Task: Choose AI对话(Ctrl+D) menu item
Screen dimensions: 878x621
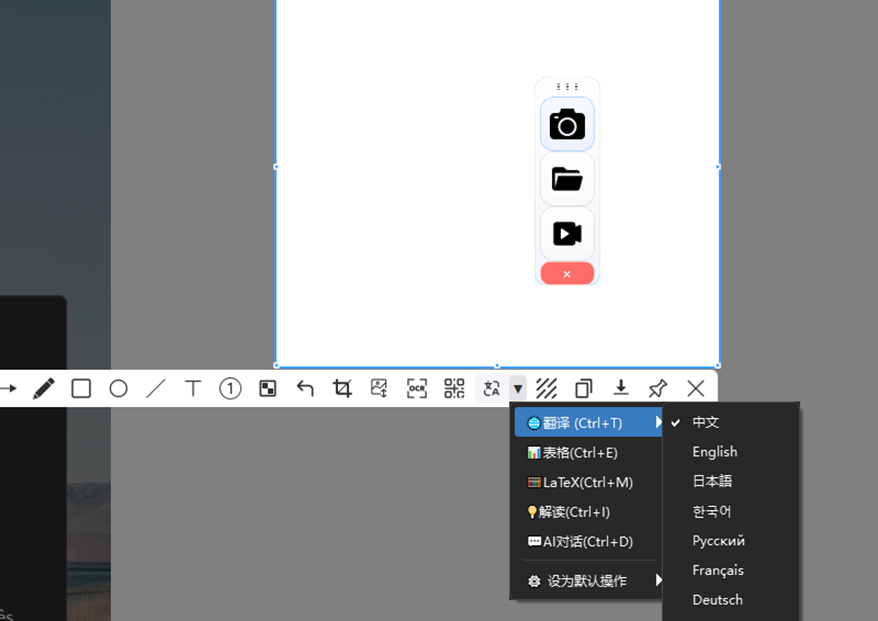Action: tap(588, 541)
